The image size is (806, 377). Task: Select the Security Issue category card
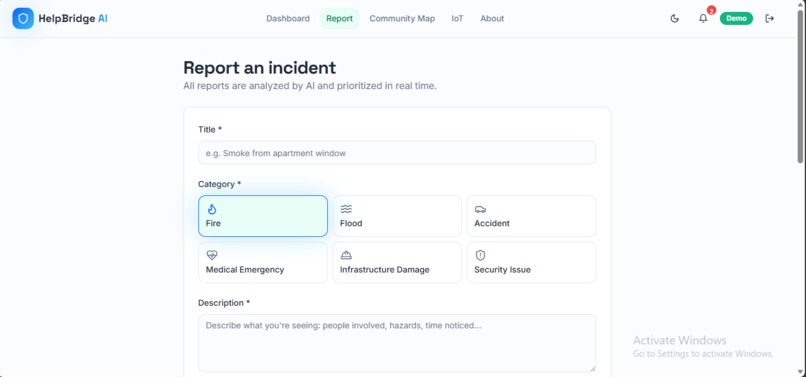point(531,262)
